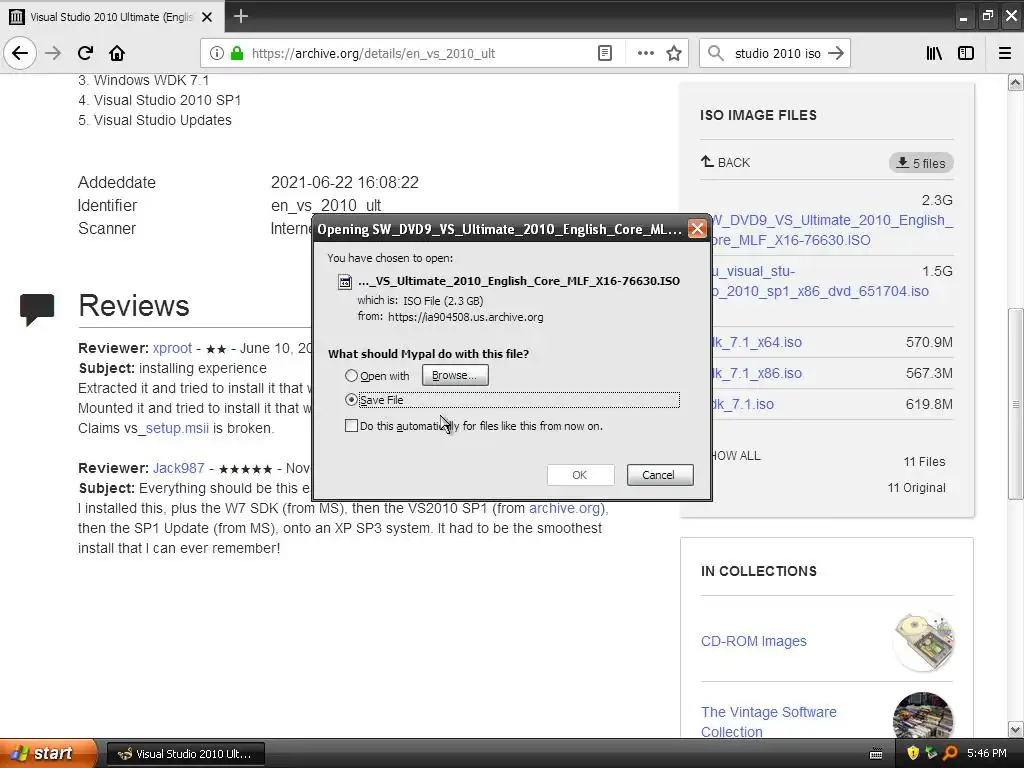Click the 5:46 PM system clock

coord(987,753)
